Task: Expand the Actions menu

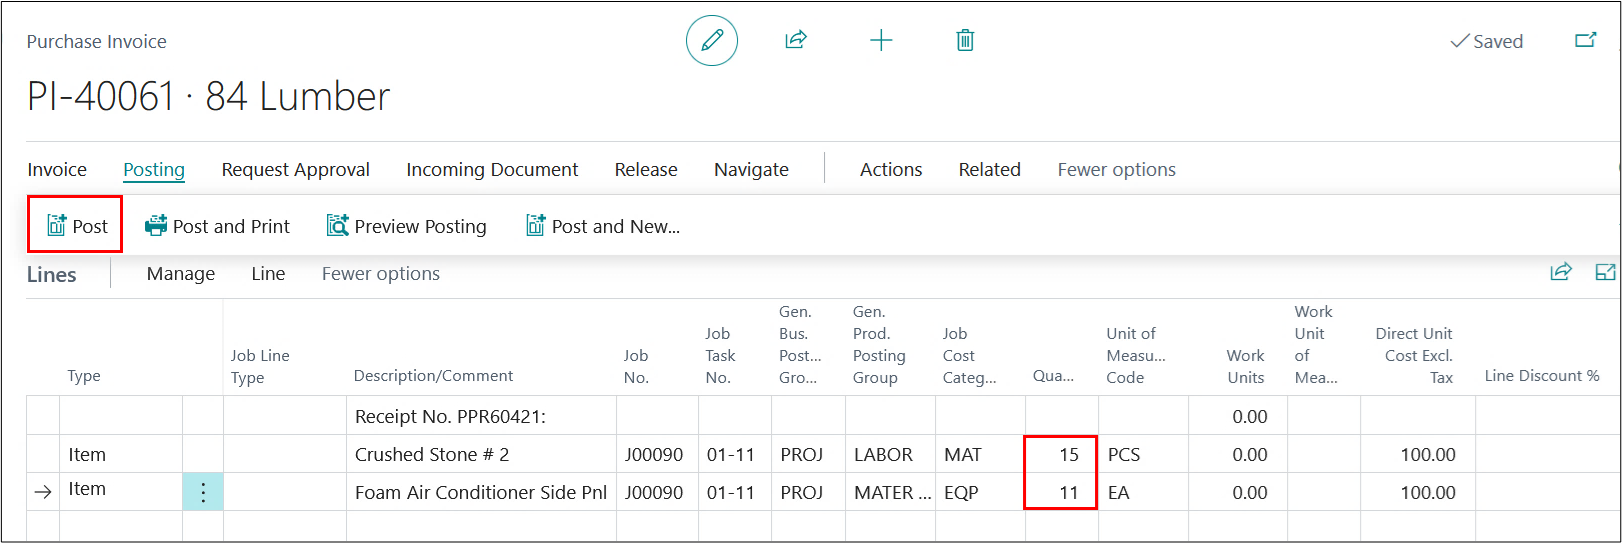Action: pos(890,170)
